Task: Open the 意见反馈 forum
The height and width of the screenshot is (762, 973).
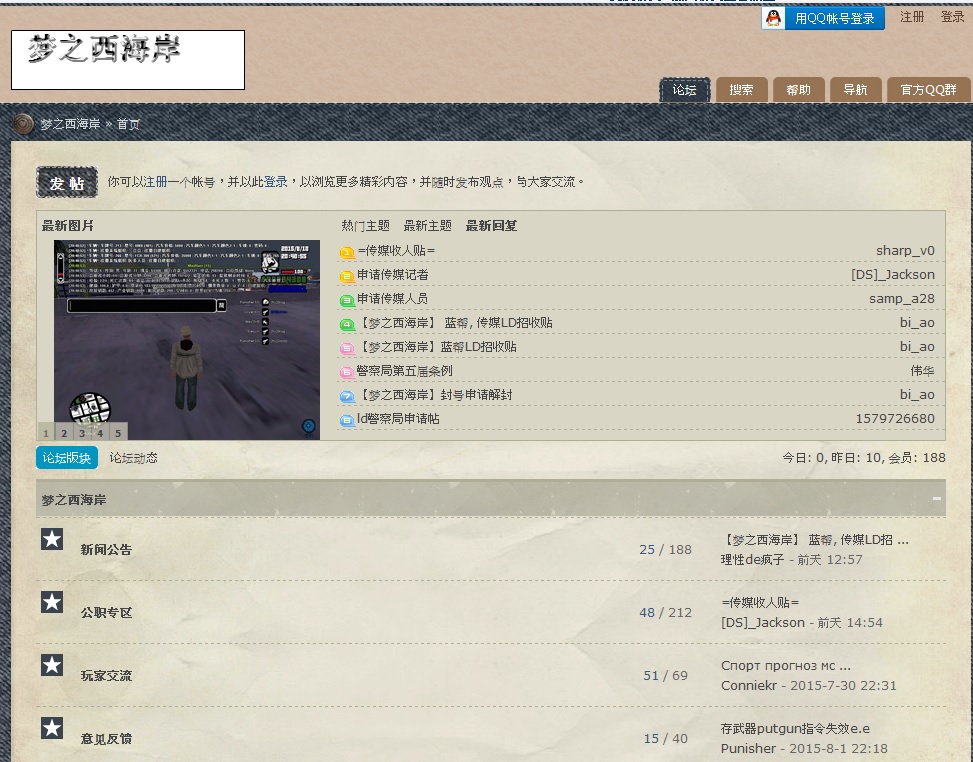Action: pos(106,740)
